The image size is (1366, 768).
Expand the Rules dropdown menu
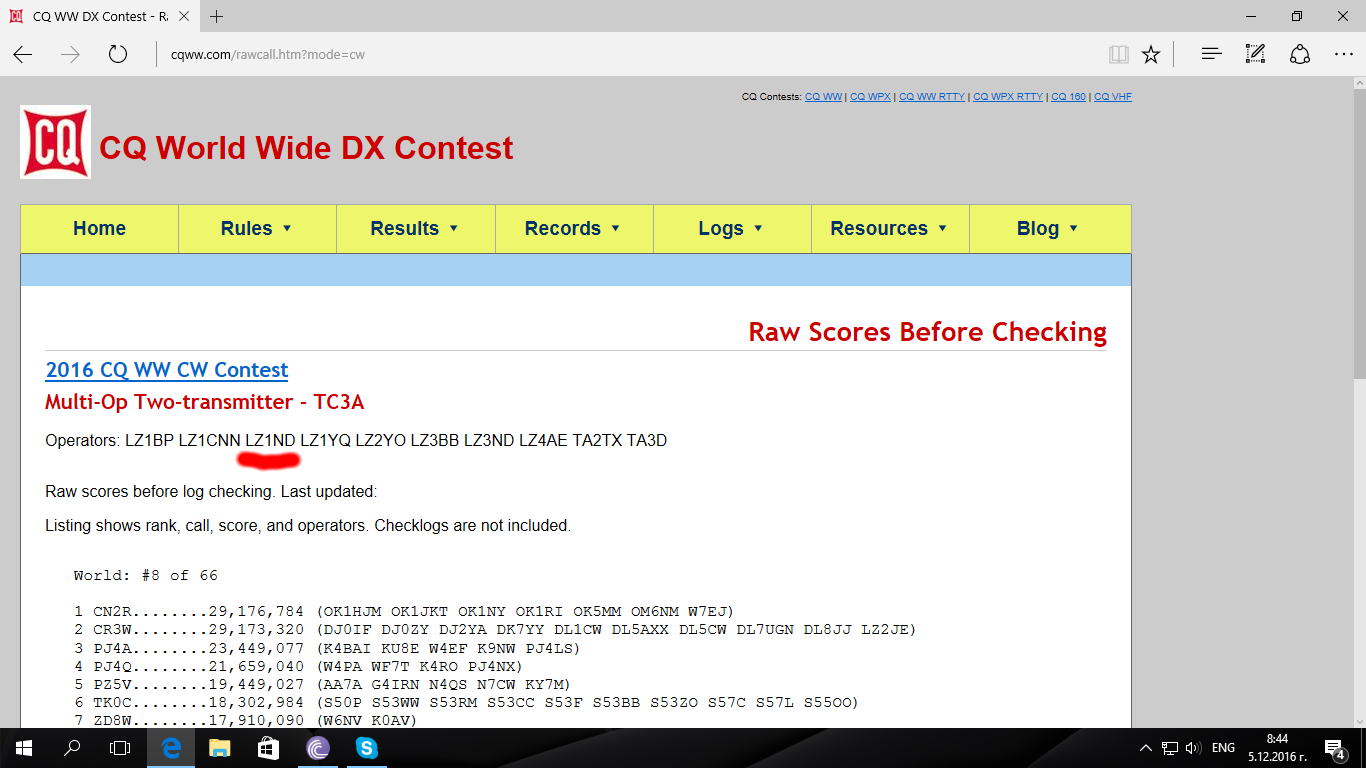point(257,229)
